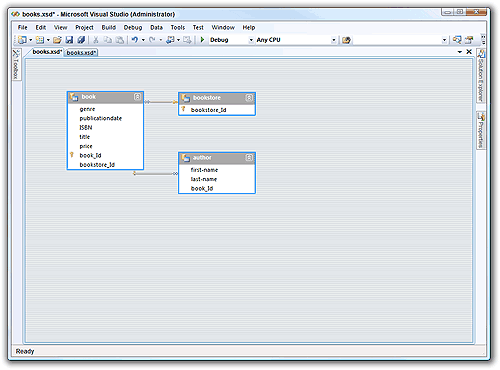Open the Test menu
500x370 pixels.
(x=198, y=27)
